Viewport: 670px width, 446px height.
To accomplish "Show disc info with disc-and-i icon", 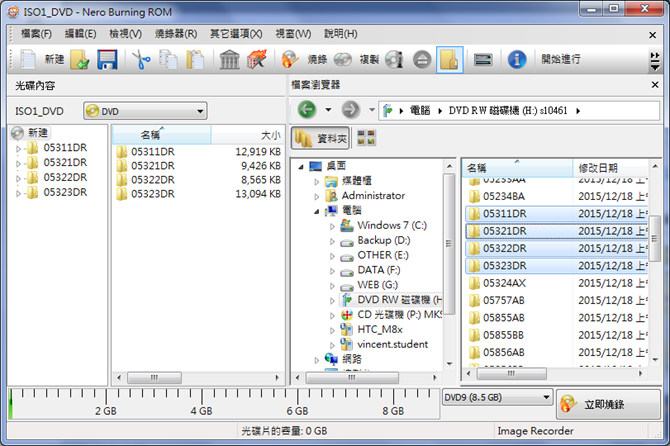I will coord(394,59).
